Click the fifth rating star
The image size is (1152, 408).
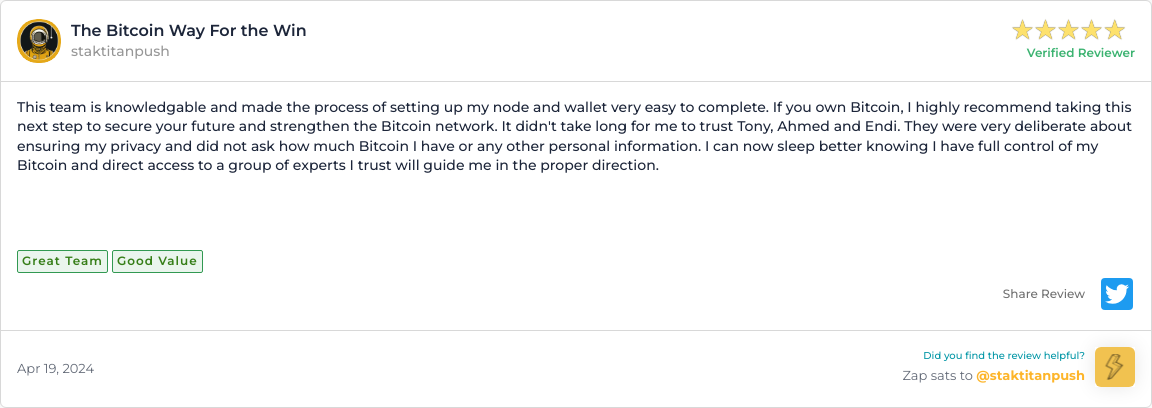pyautogui.click(x=1115, y=30)
